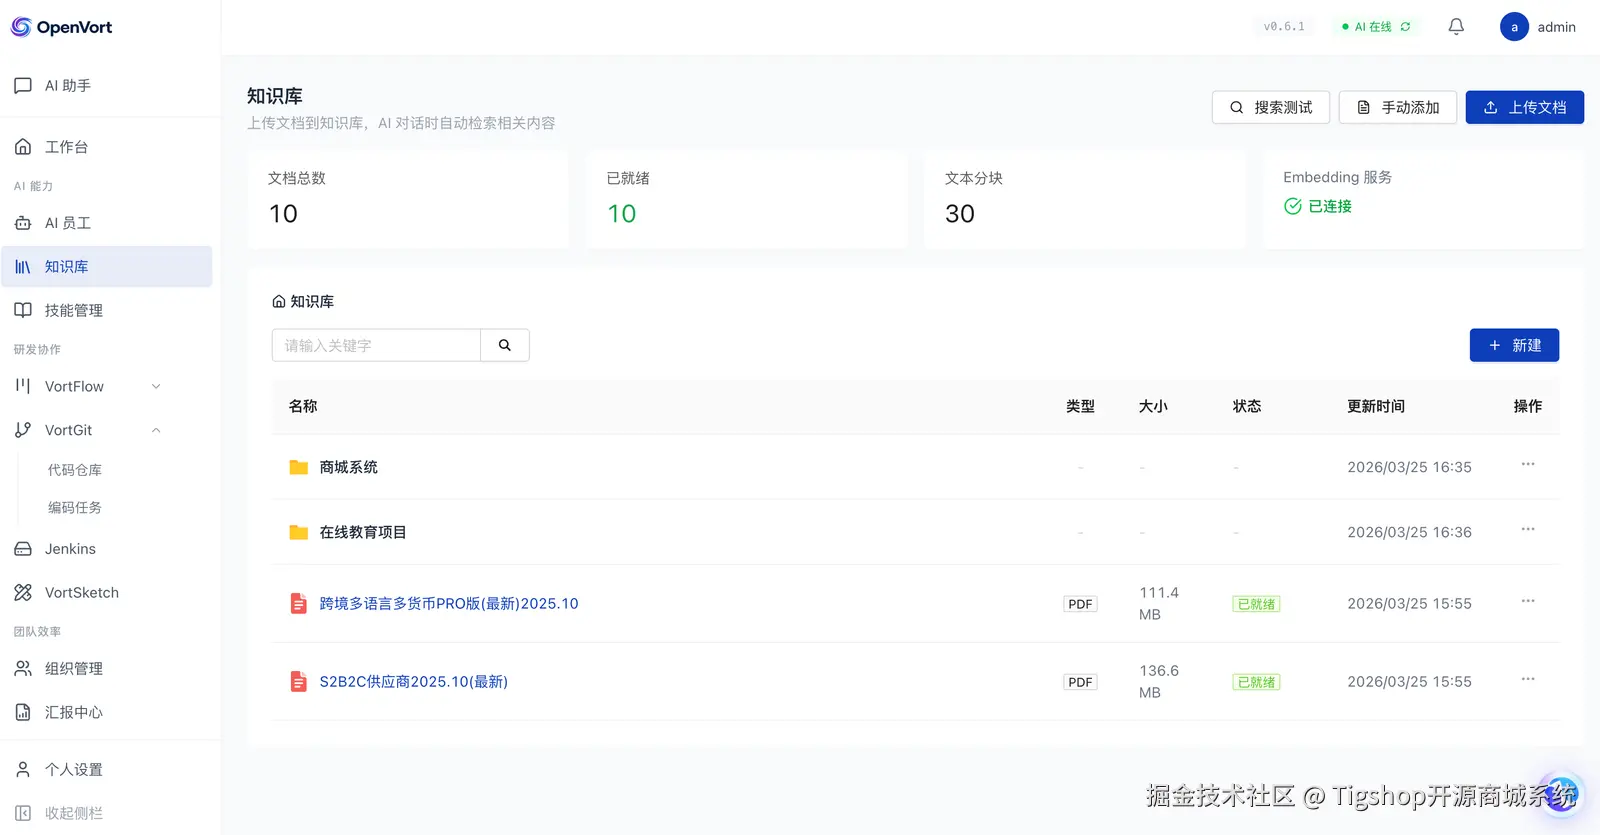This screenshot has height=835, width=1600.
Task: Click 111.4 MB size value
Action: click(1159, 603)
